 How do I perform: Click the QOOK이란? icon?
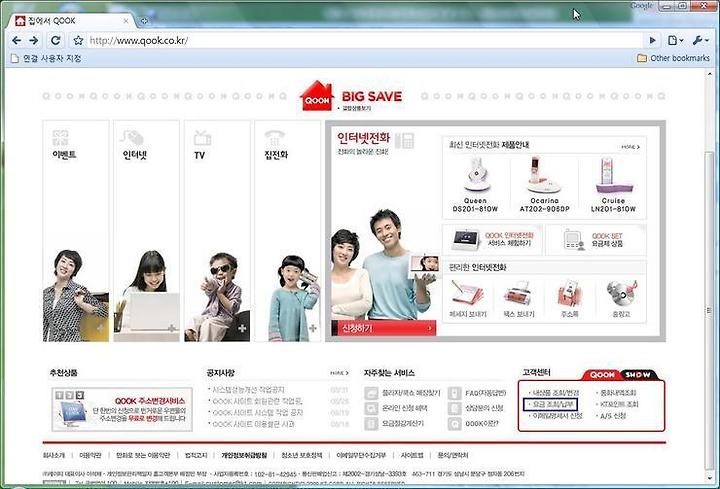(454, 423)
